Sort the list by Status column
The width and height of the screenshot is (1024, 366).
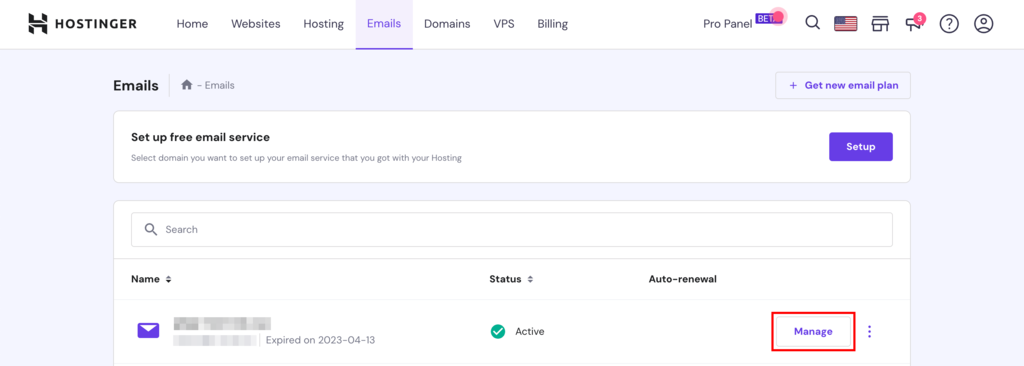point(511,279)
